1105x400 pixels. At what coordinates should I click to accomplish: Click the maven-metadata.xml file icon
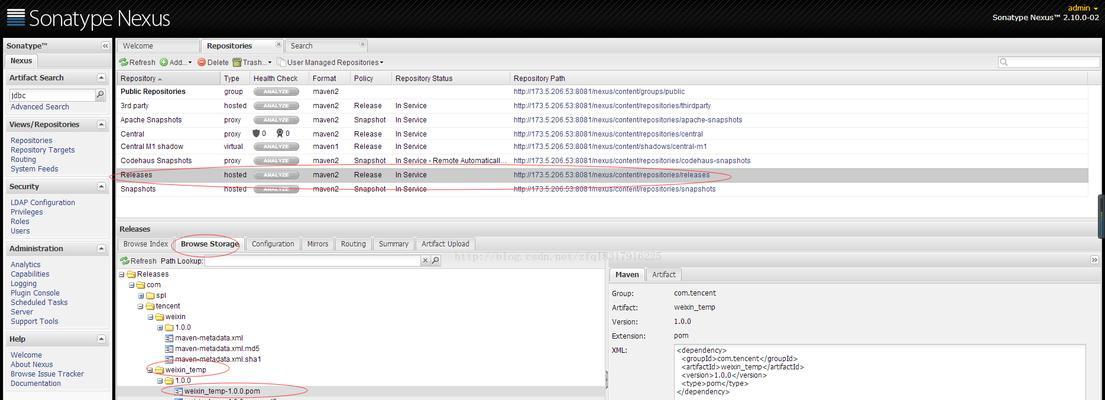169,338
